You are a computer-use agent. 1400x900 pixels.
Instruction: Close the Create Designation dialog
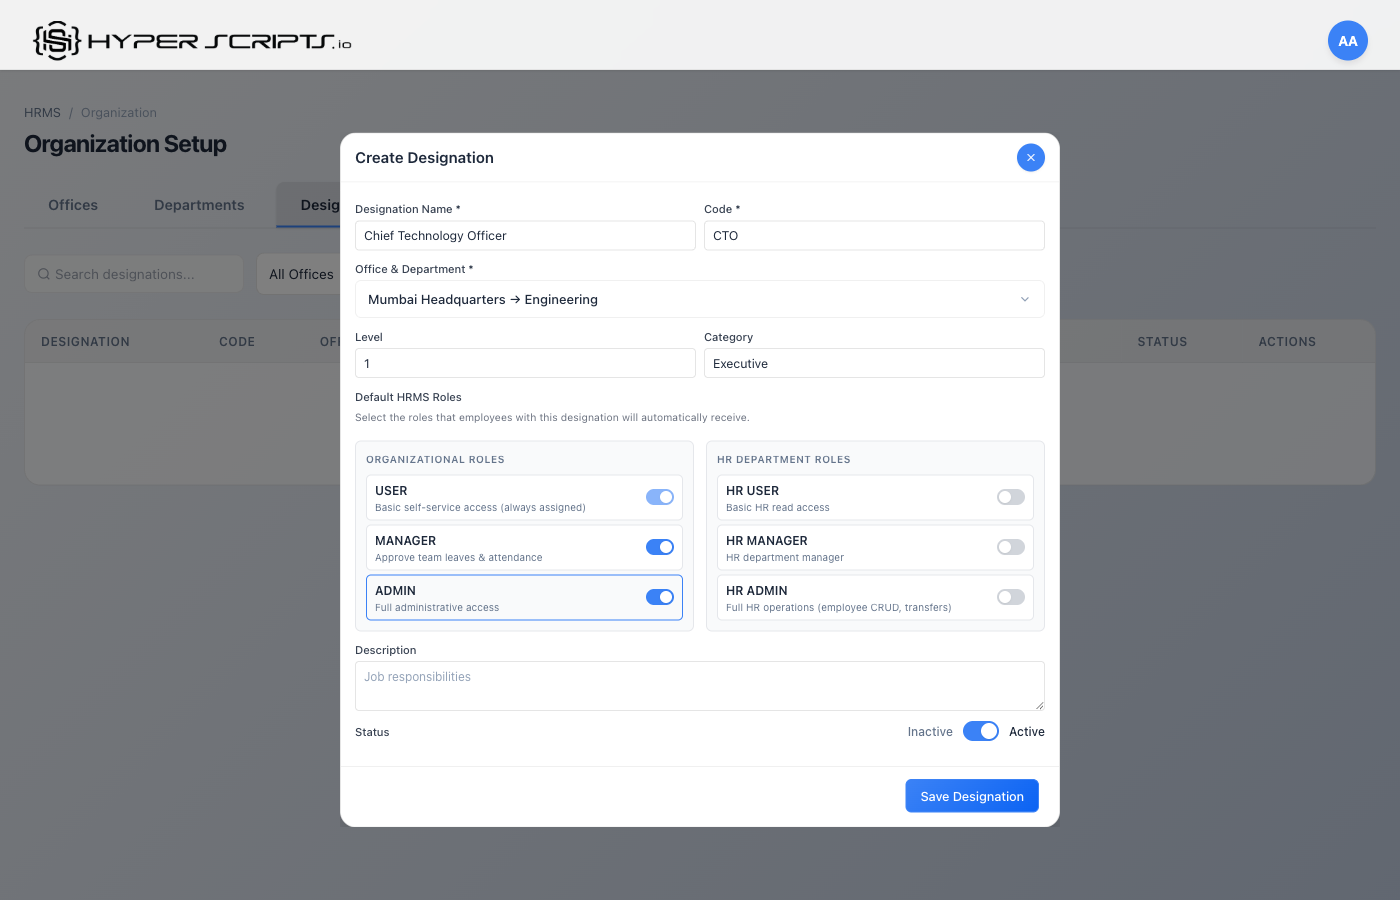[1030, 157]
